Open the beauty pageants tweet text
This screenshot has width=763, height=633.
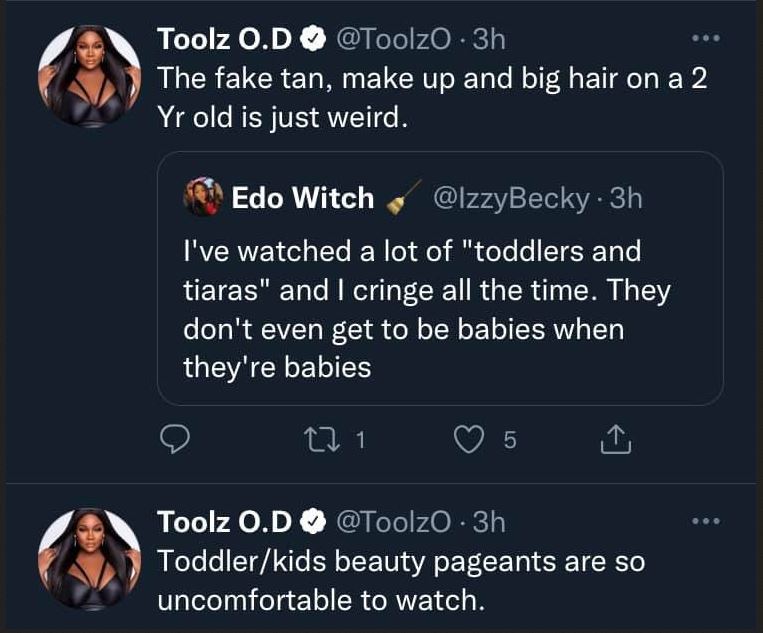click(x=400, y=580)
